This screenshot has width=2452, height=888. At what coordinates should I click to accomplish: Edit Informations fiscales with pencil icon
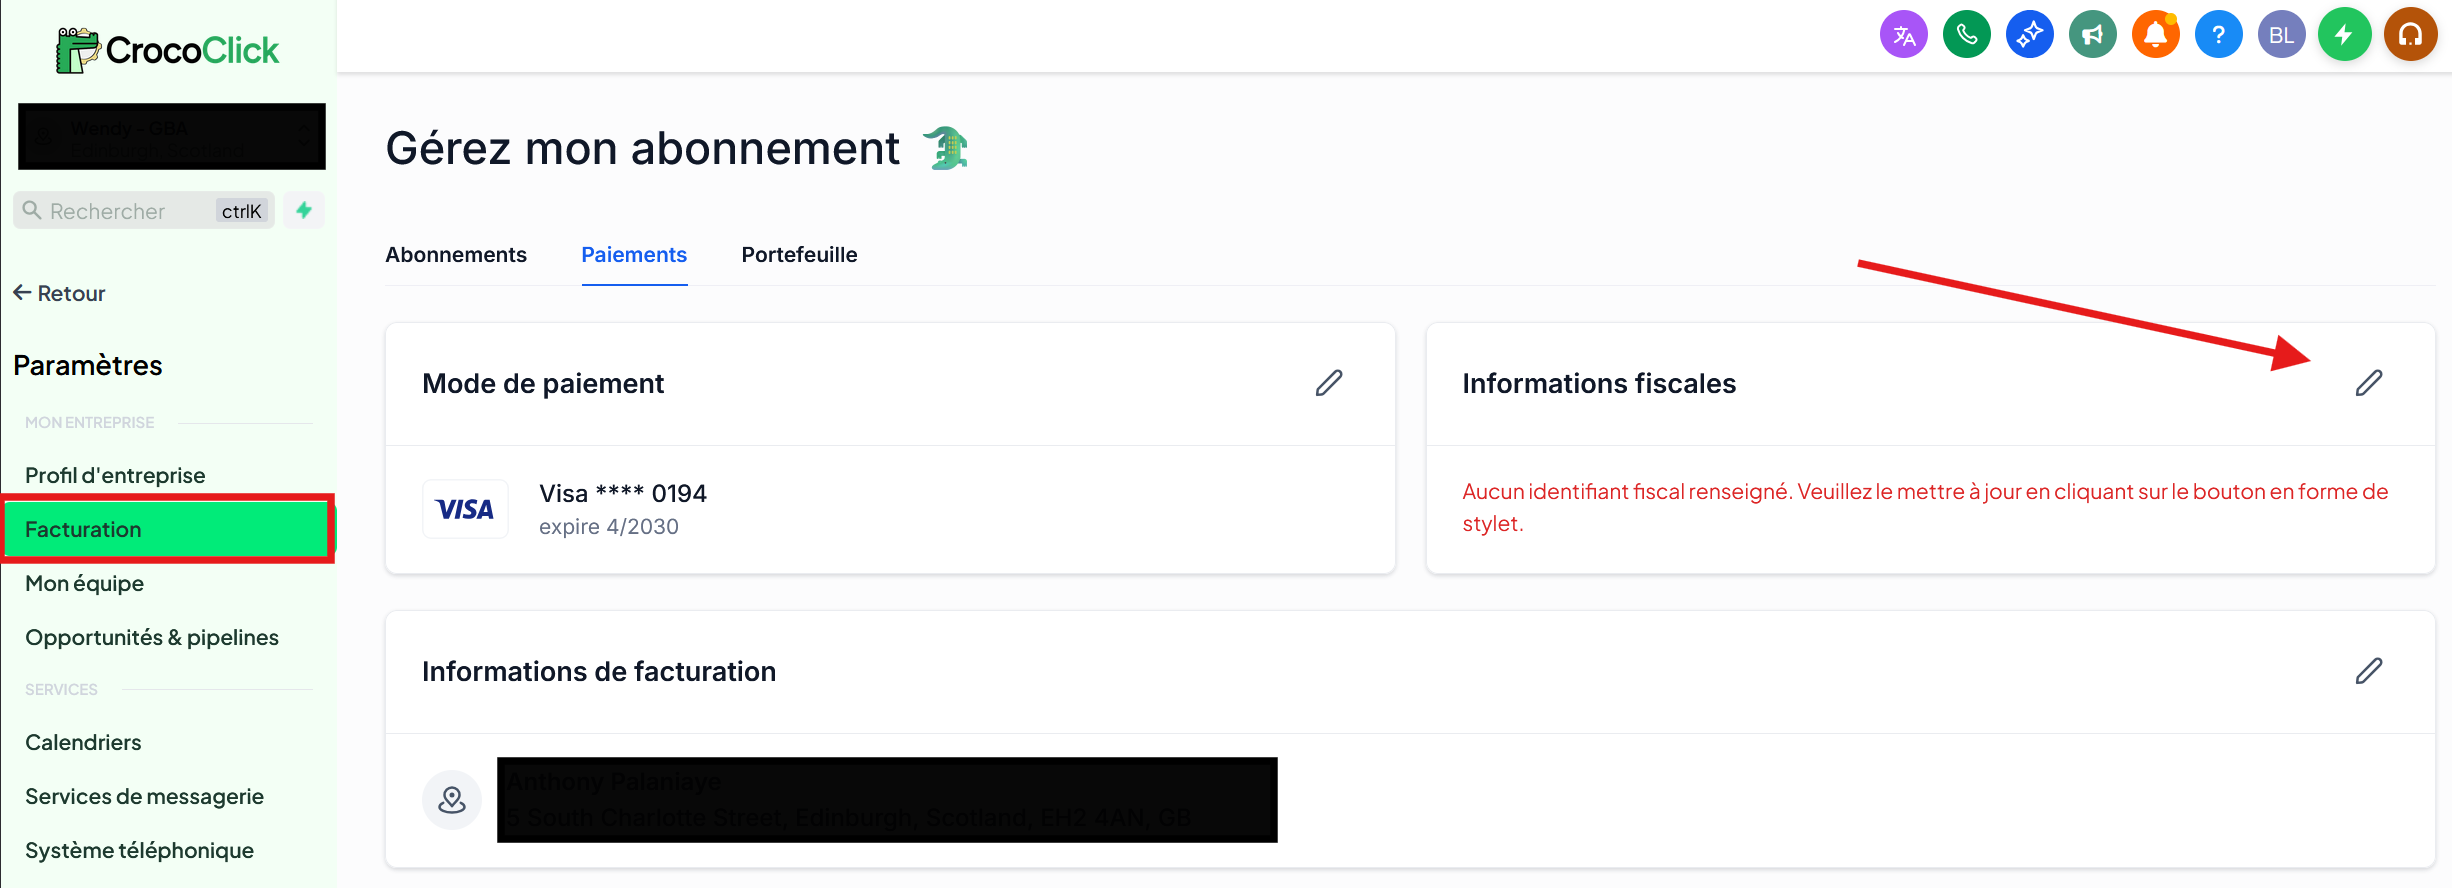click(2369, 383)
